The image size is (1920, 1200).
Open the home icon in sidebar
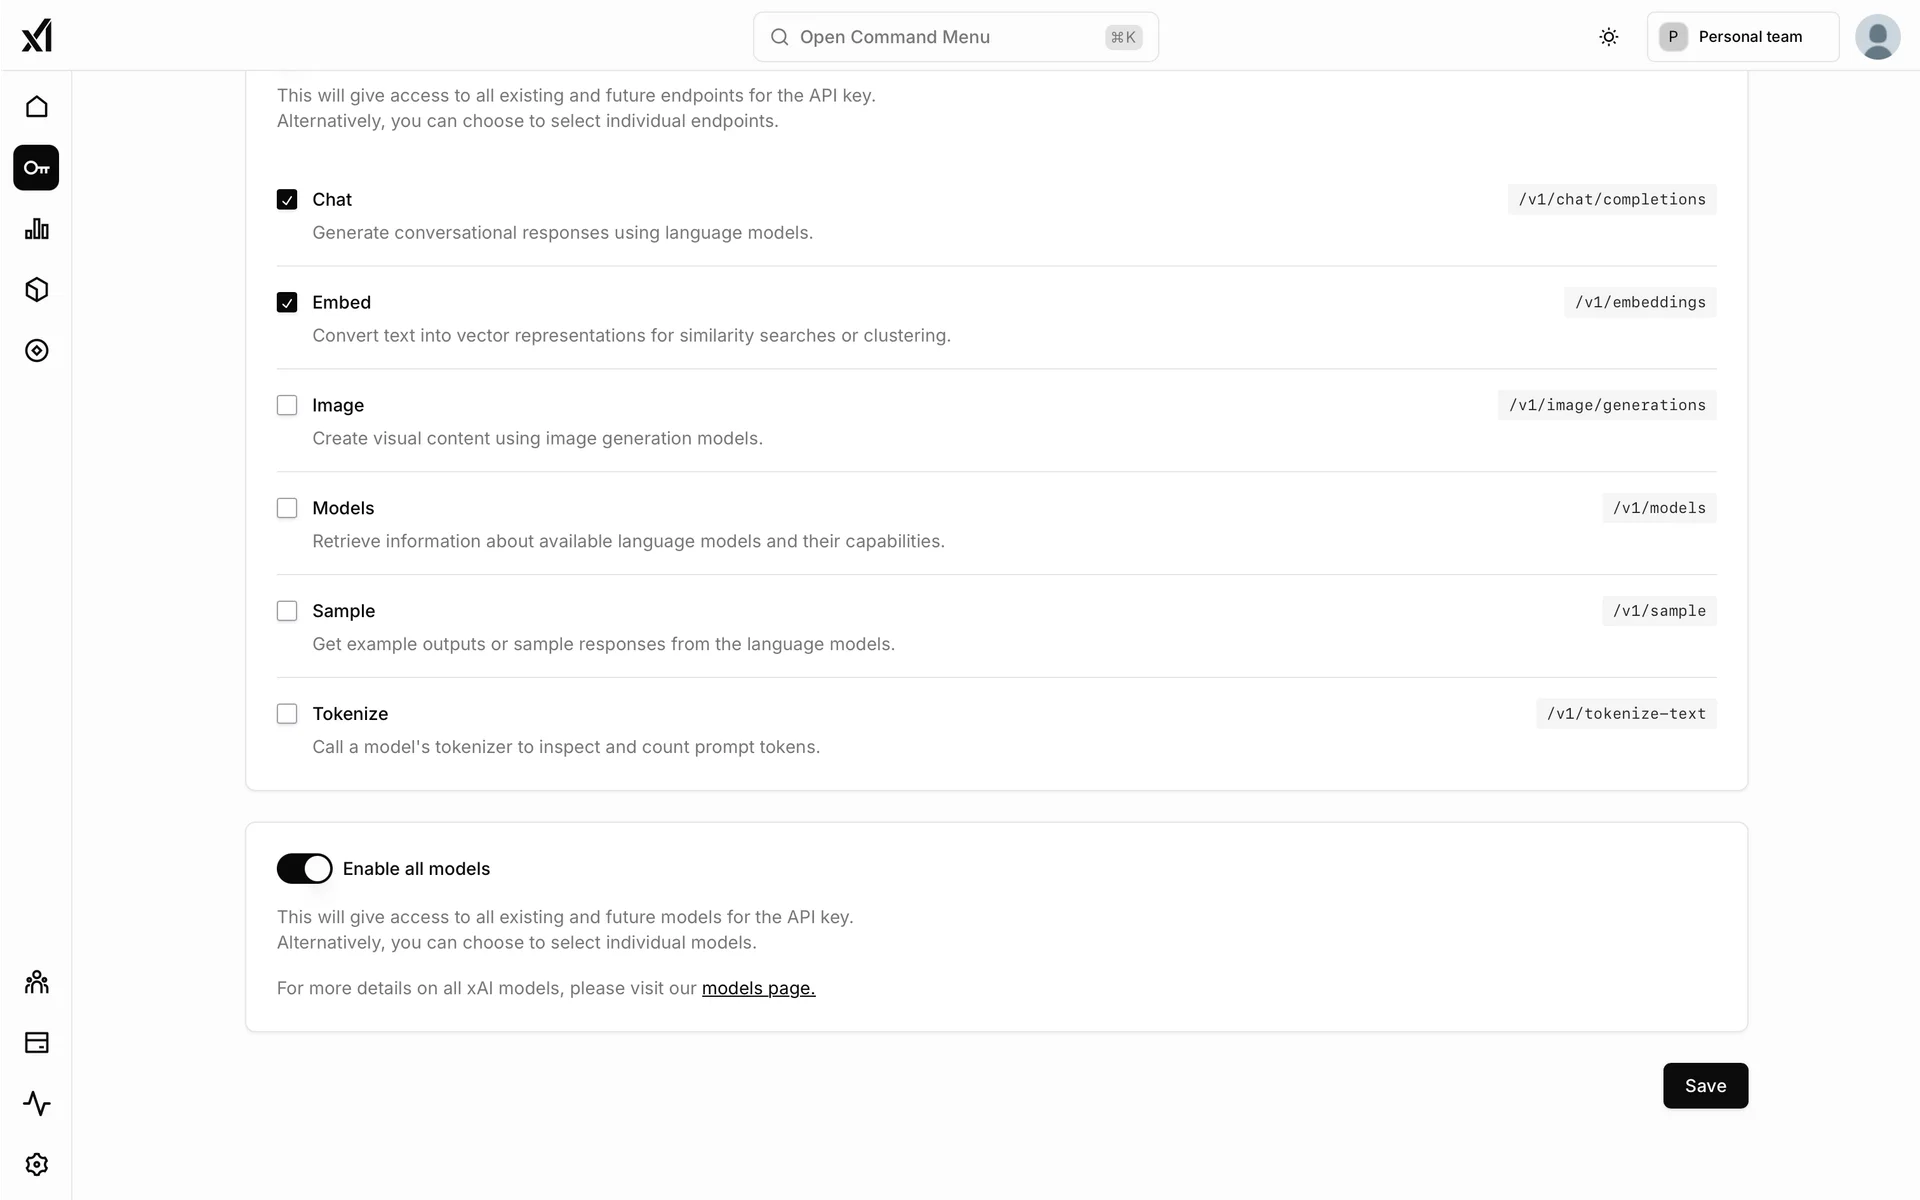coord(37,107)
